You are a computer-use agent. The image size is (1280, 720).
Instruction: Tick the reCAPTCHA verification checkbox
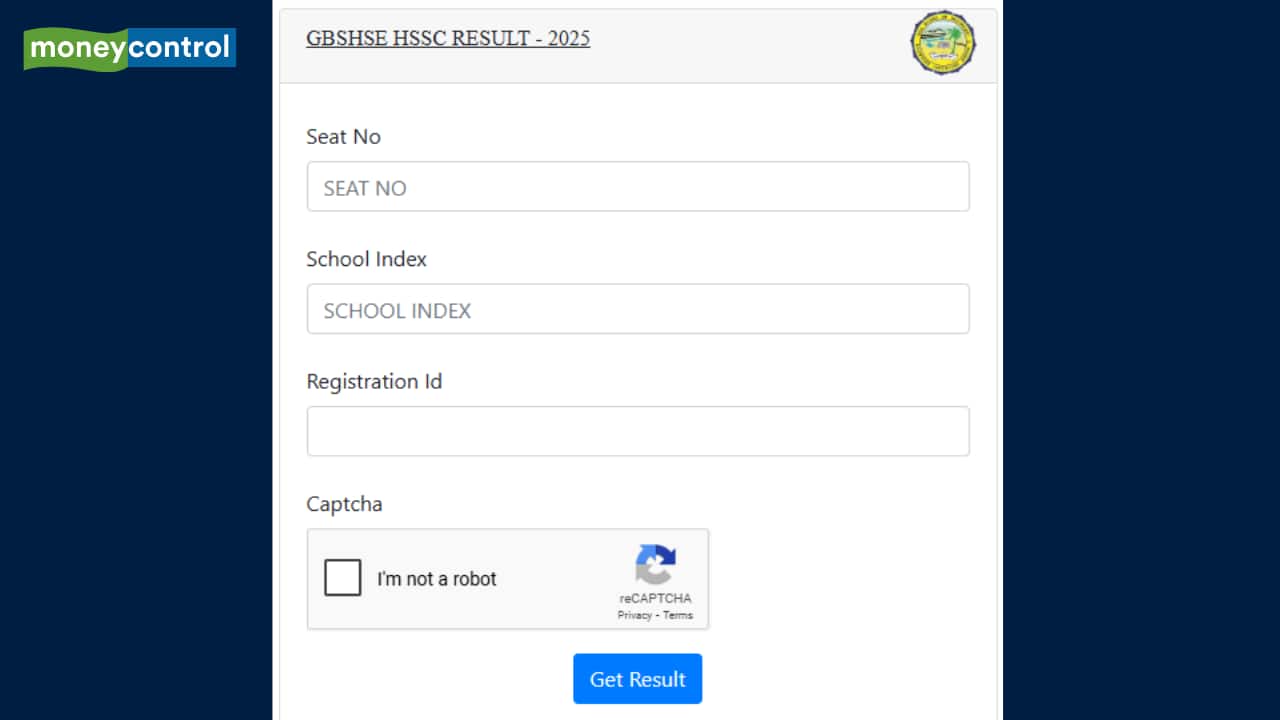pyautogui.click(x=343, y=577)
